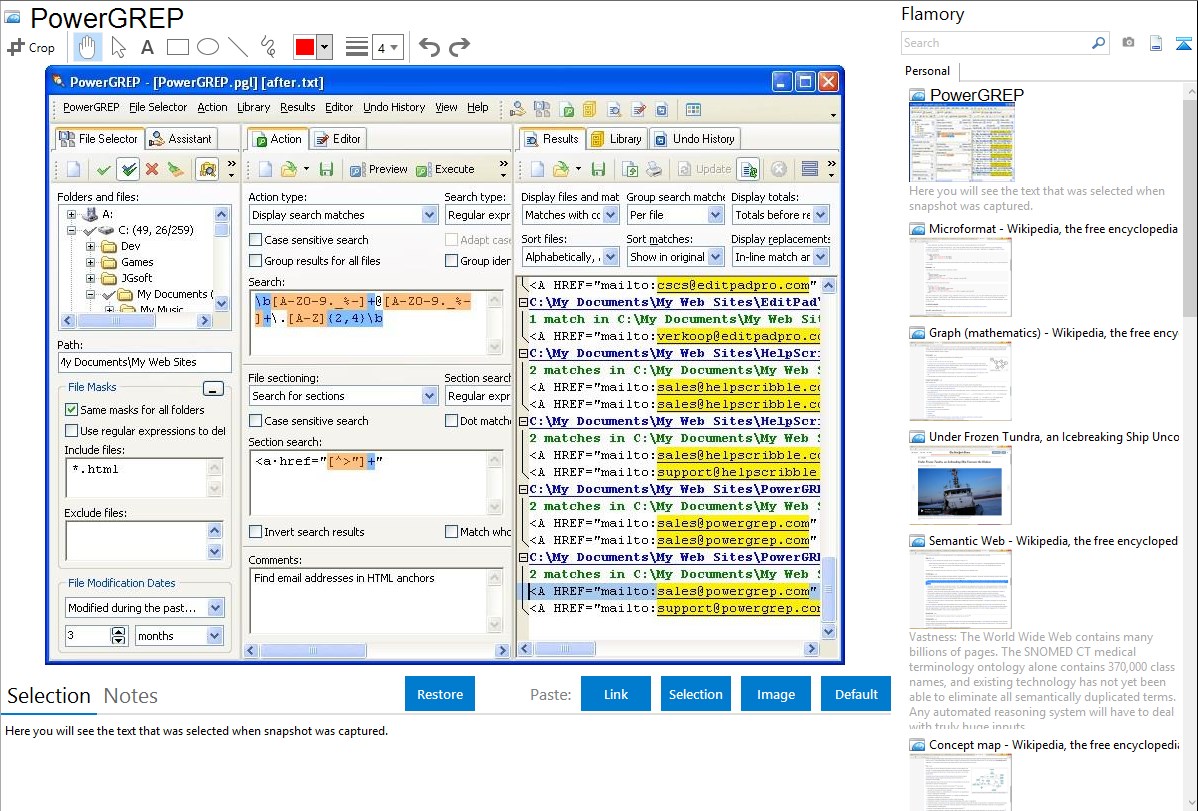Open the Library menu in the menu bar
1198x811 pixels.
253,107
